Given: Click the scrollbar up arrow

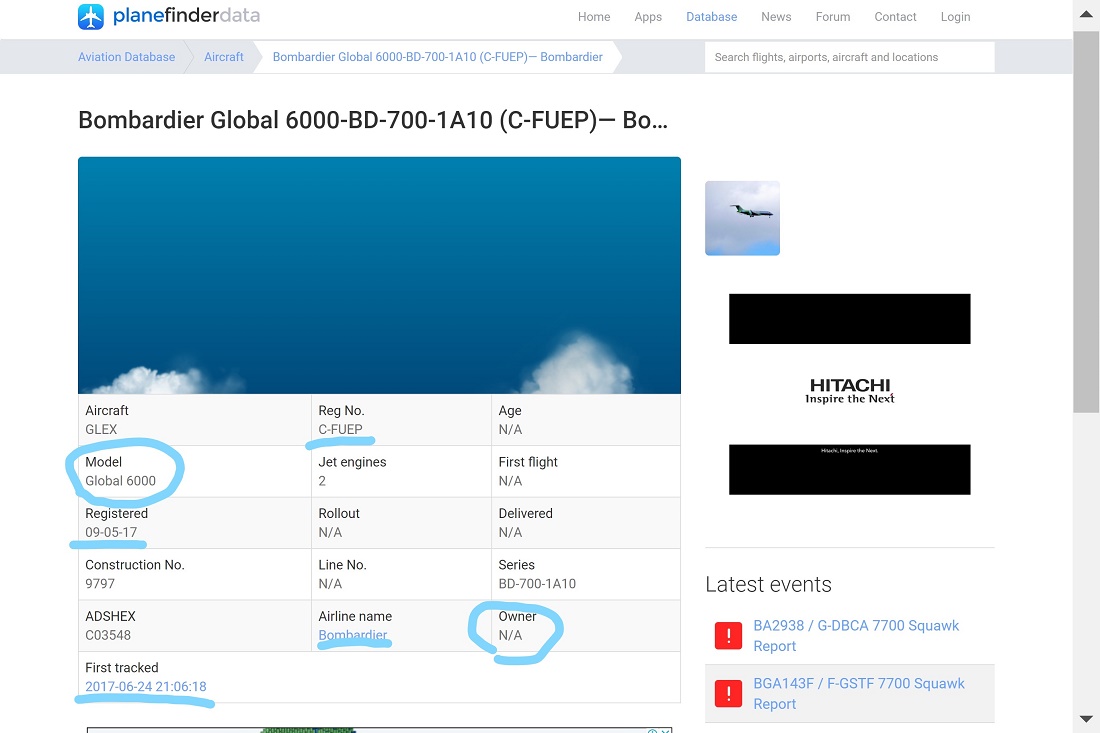Looking at the screenshot, I should [x=1086, y=14].
